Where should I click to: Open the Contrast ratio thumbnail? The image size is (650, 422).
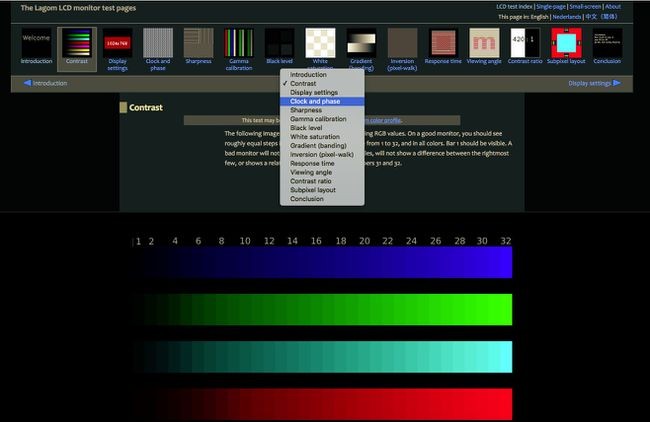tap(525, 43)
